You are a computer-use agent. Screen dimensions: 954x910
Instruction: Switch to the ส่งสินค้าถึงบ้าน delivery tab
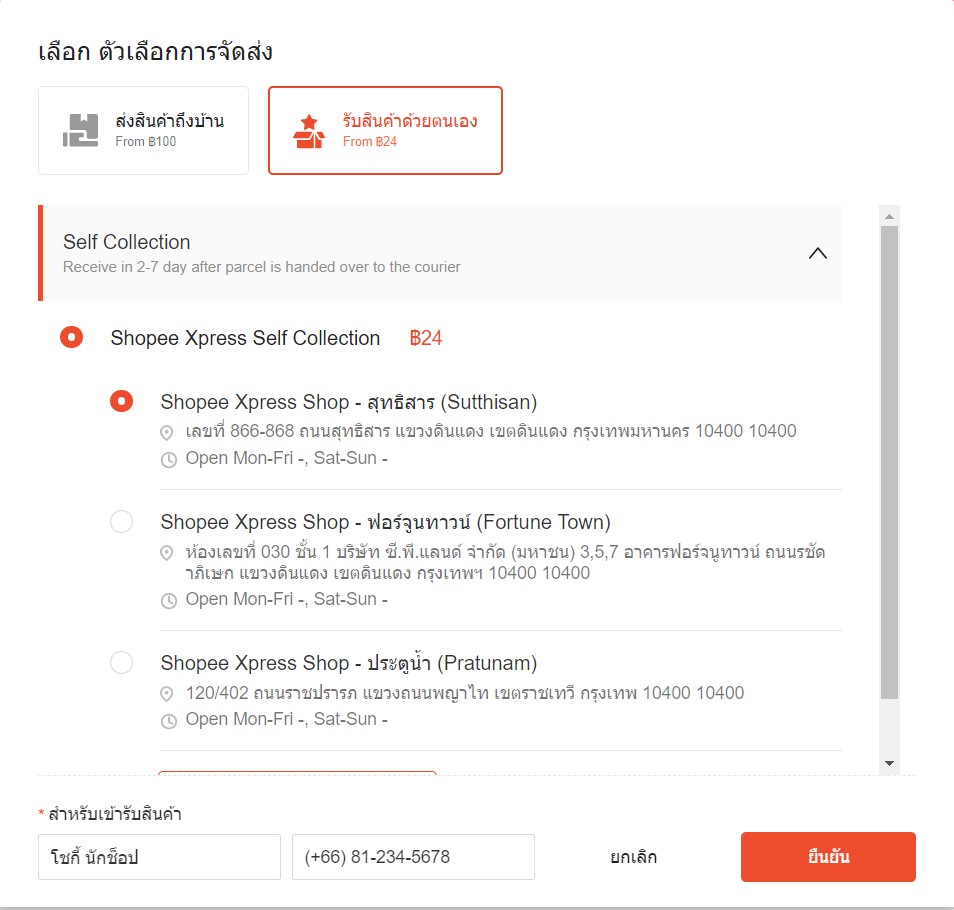point(143,130)
